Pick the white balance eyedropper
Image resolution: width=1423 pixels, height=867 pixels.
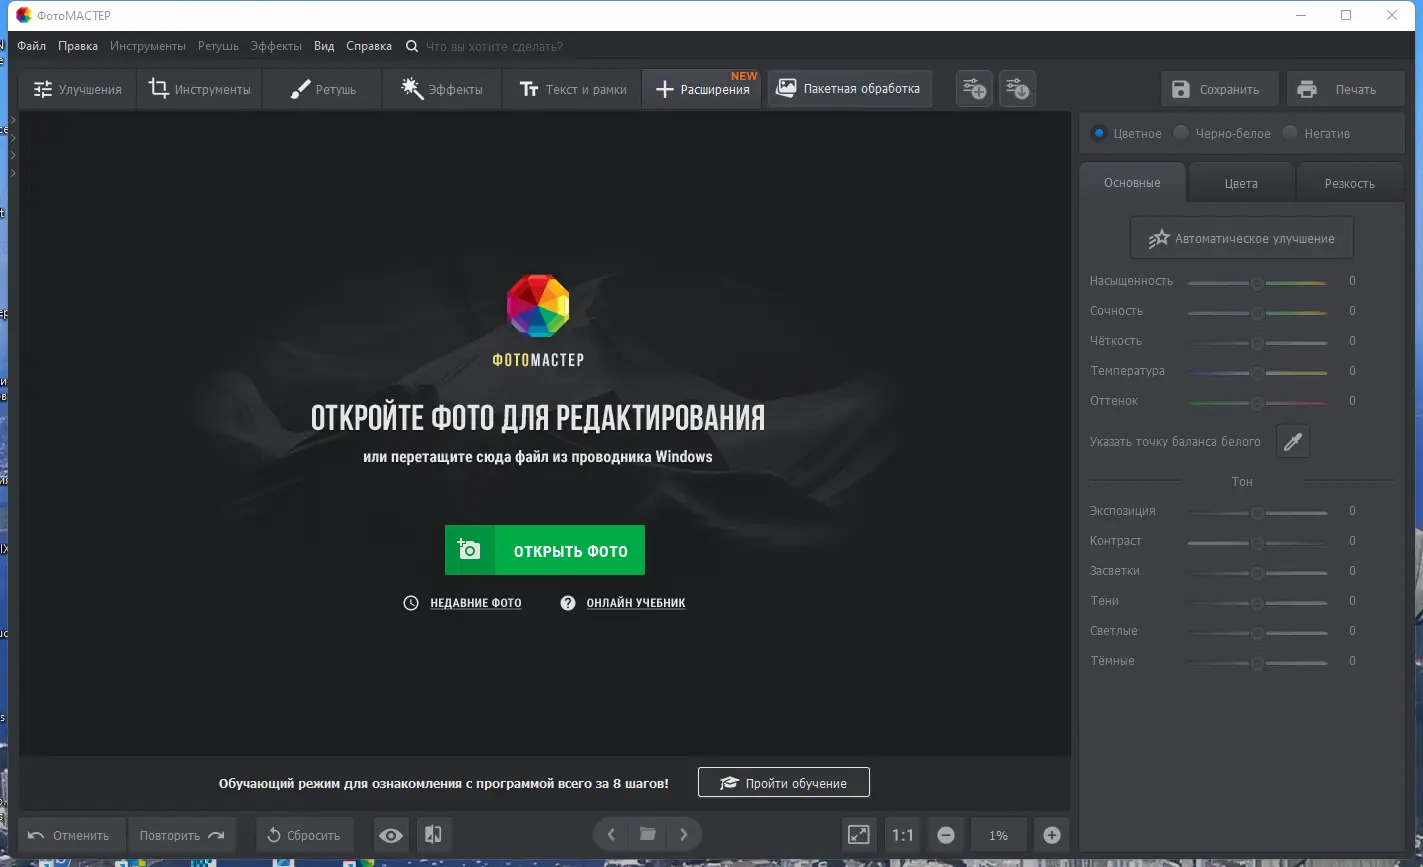1292,441
